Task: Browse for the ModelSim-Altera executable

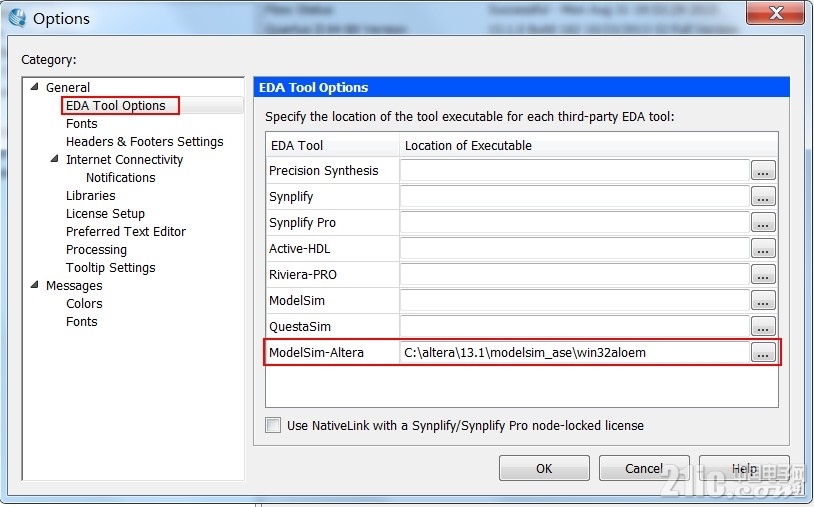Action: coord(763,352)
